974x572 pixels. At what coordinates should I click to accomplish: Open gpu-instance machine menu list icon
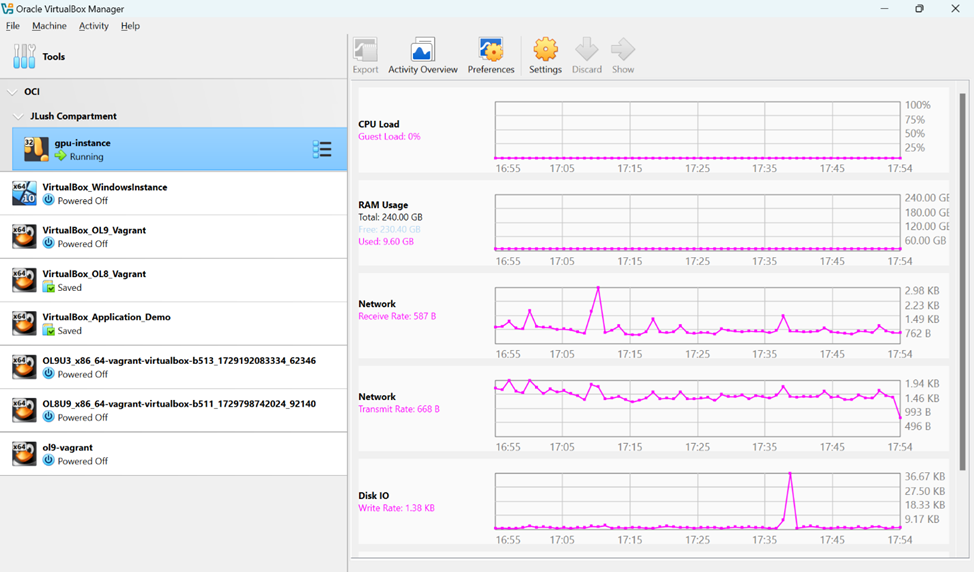click(x=321, y=150)
